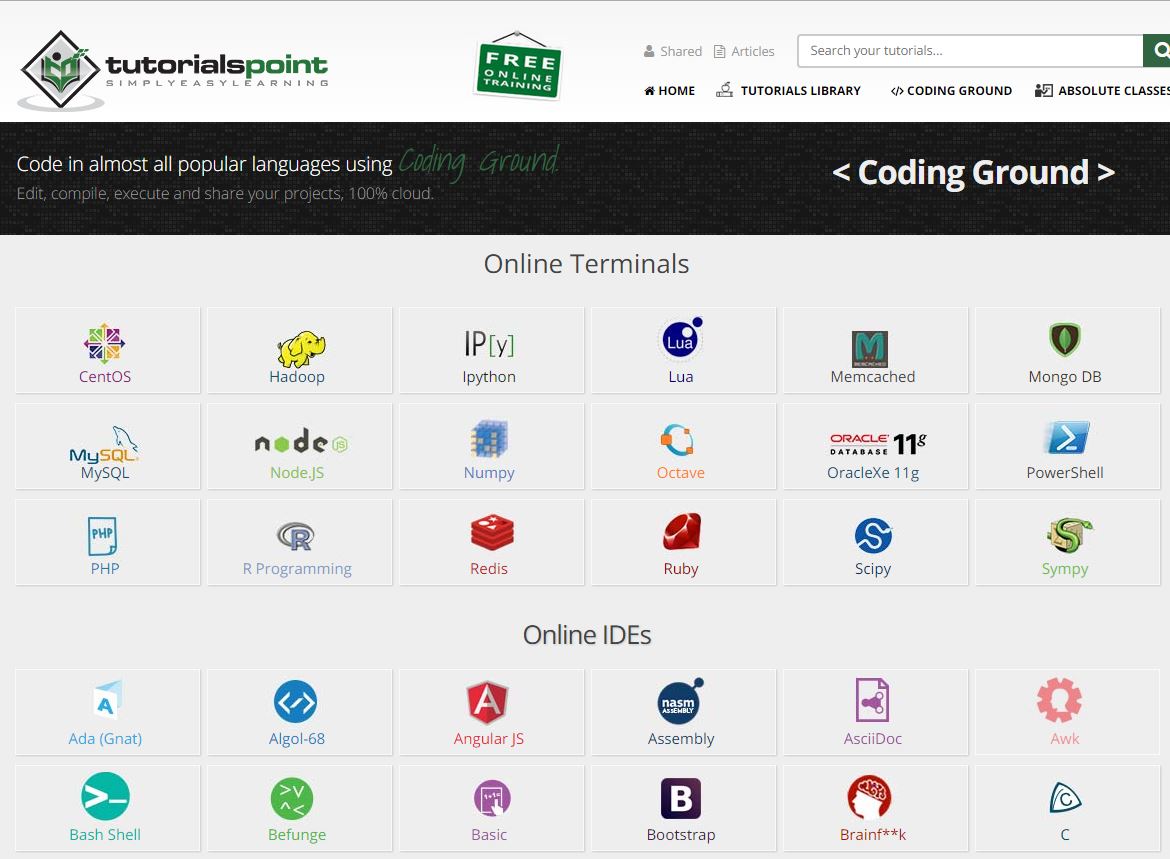Click the "Algol-68" label text
The height and width of the screenshot is (859, 1170).
pyautogui.click(x=297, y=739)
